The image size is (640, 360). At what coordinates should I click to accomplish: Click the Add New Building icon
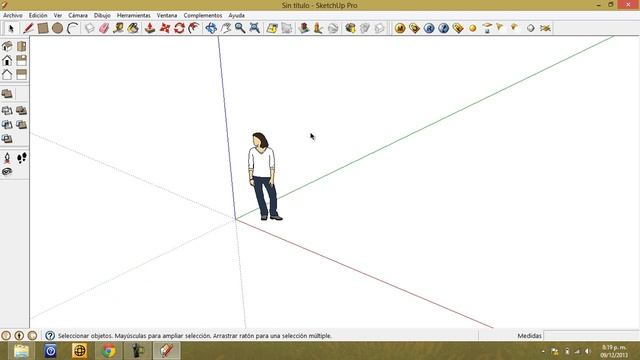pyautogui.click(x=303, y=28)
